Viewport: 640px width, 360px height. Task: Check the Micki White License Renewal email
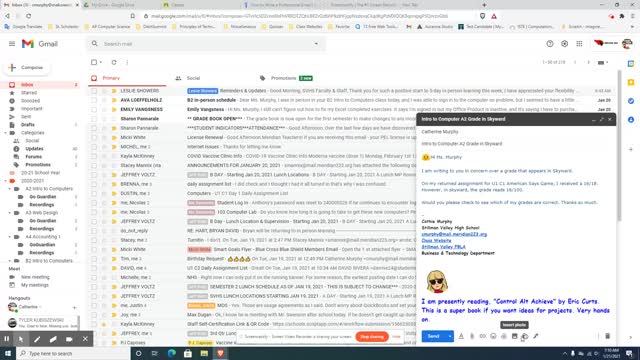[94, 138]
